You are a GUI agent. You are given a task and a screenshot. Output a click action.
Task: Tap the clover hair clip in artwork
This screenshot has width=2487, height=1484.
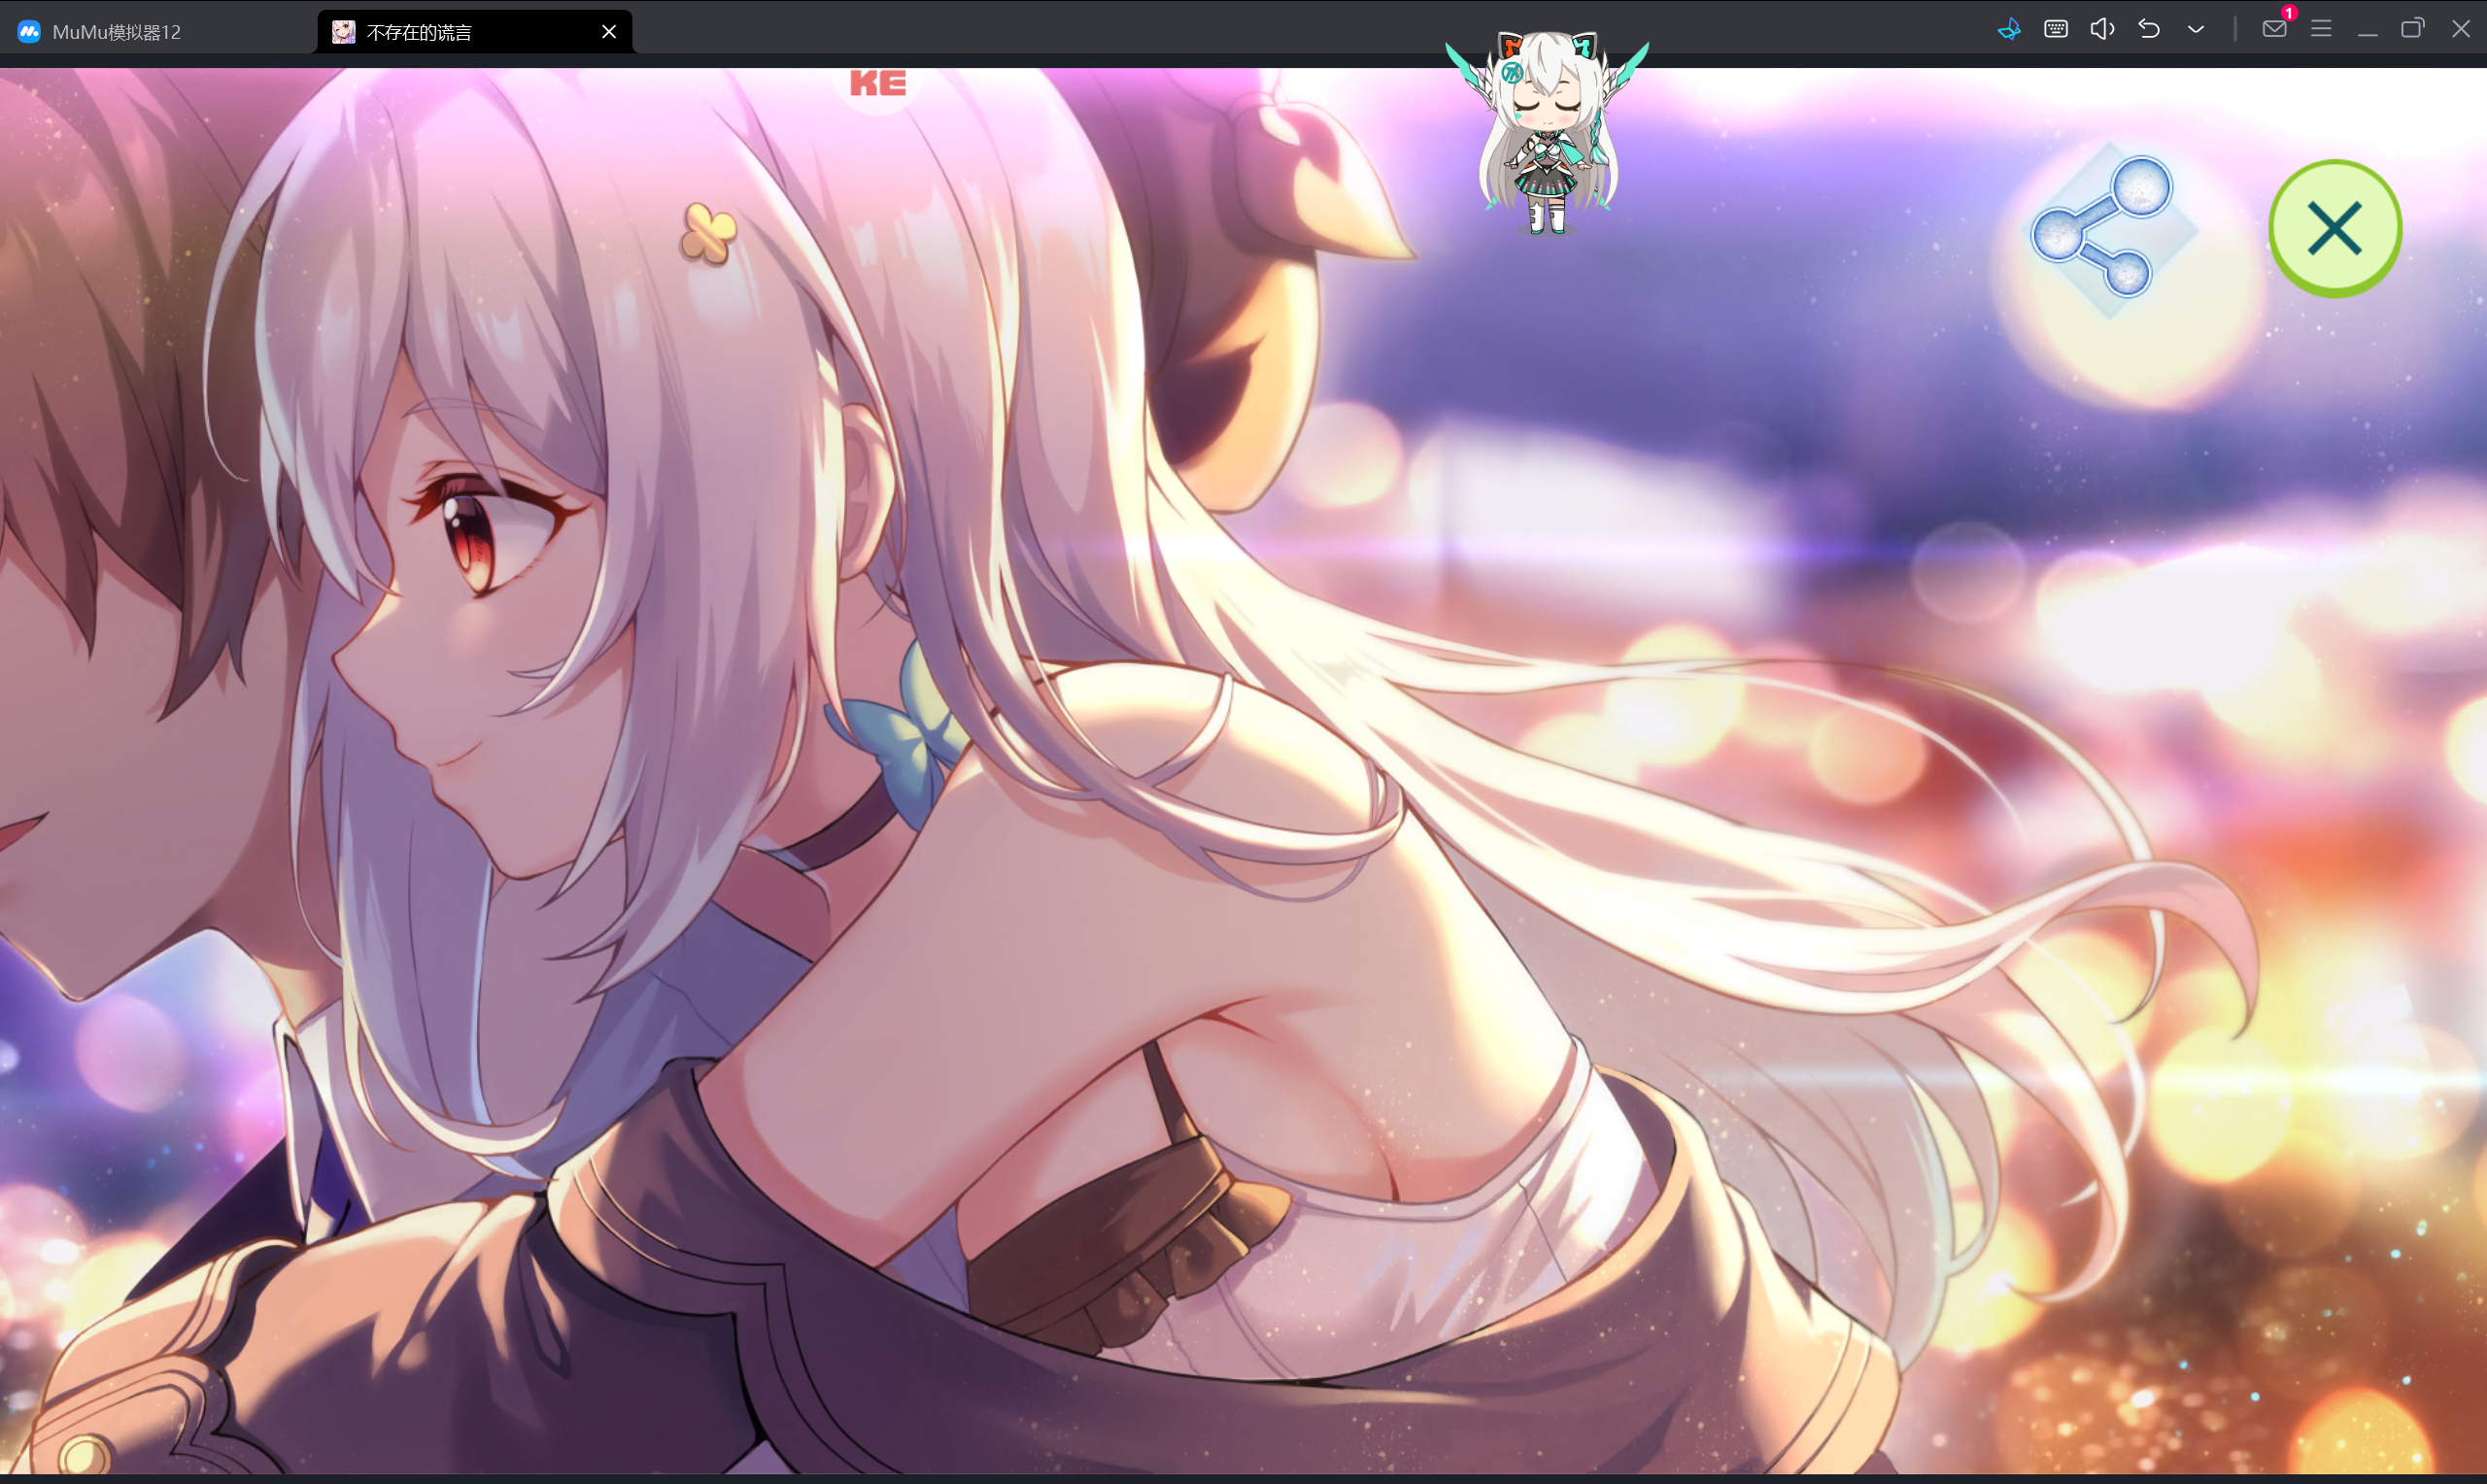(708, 233)
